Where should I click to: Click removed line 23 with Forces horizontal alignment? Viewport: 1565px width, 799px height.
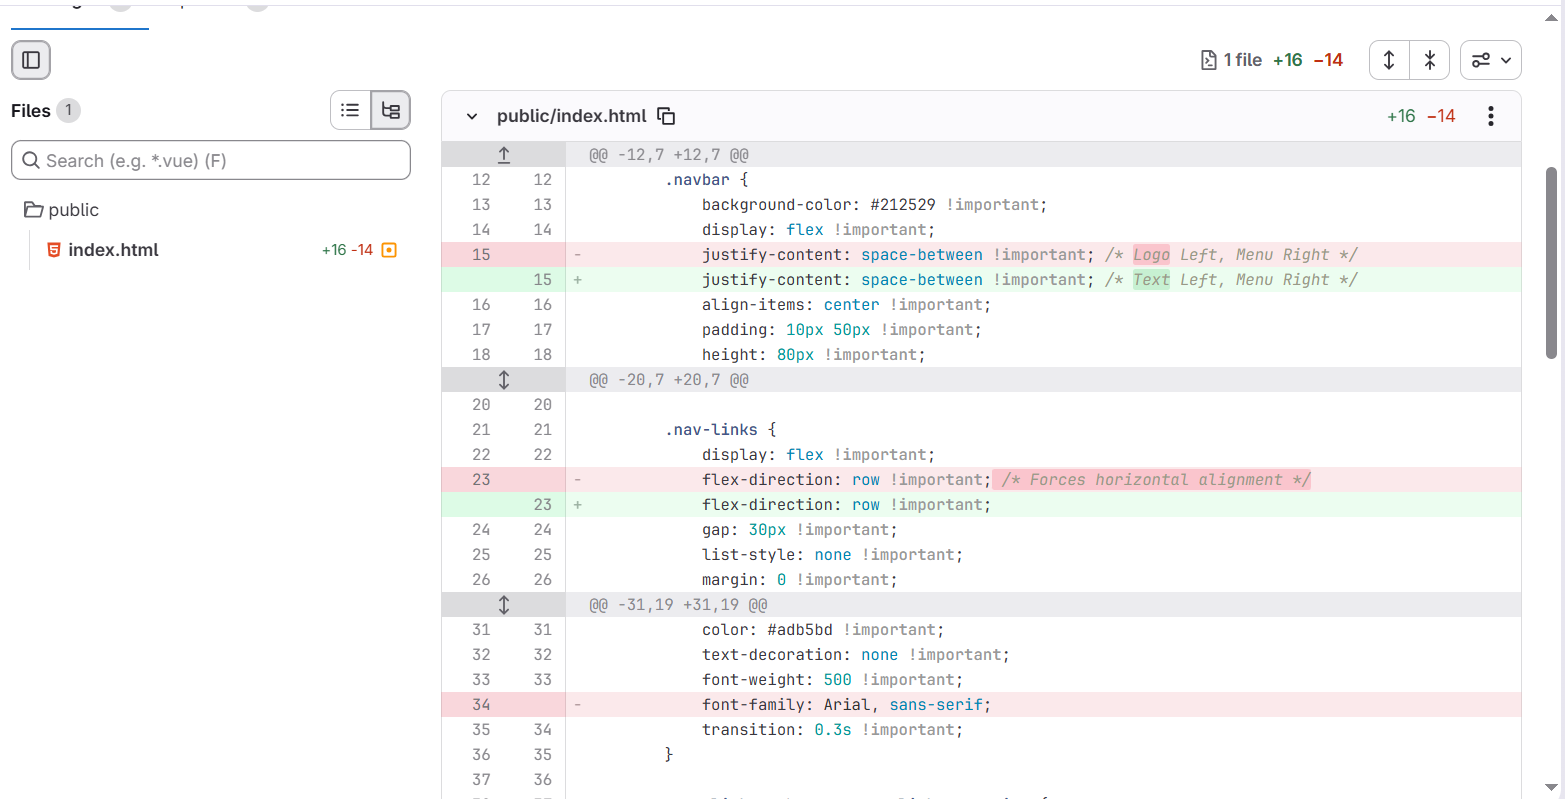click(981, 480)
